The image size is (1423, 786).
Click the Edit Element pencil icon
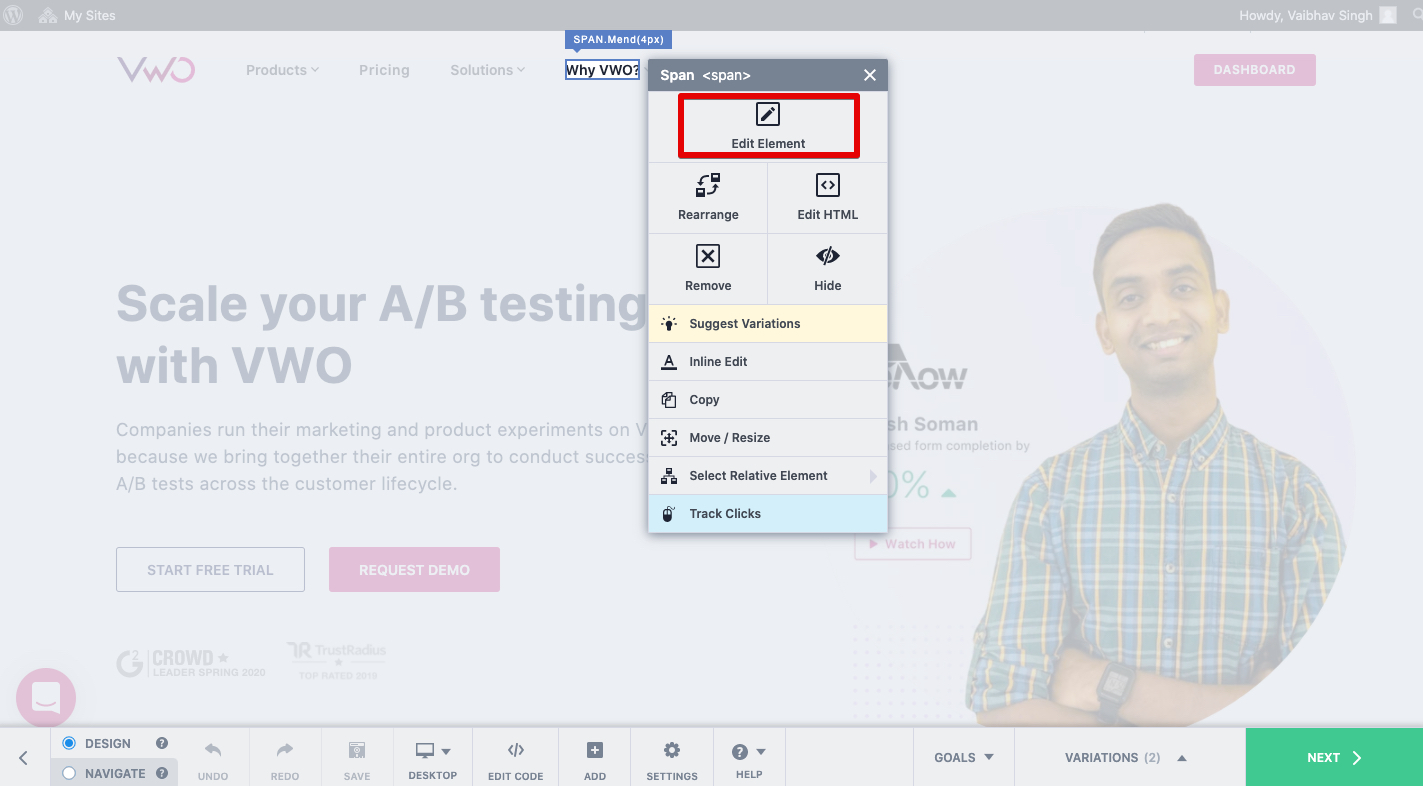click(x=768, y=114)
